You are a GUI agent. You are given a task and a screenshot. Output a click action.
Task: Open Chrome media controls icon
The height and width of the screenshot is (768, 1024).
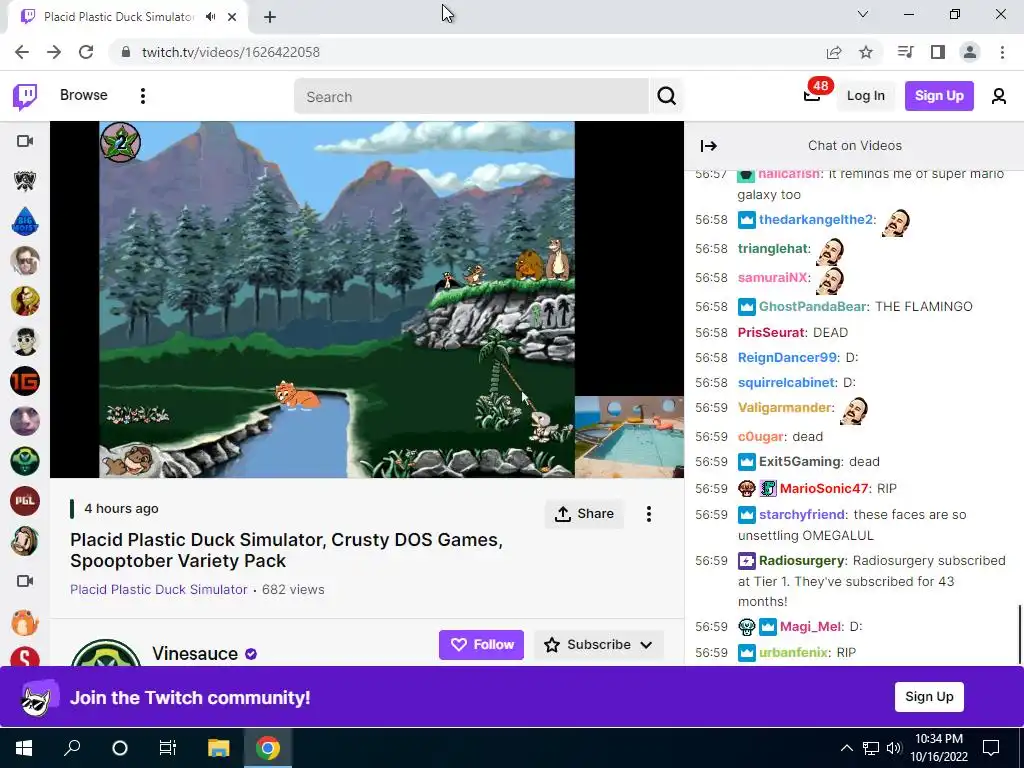905,52
